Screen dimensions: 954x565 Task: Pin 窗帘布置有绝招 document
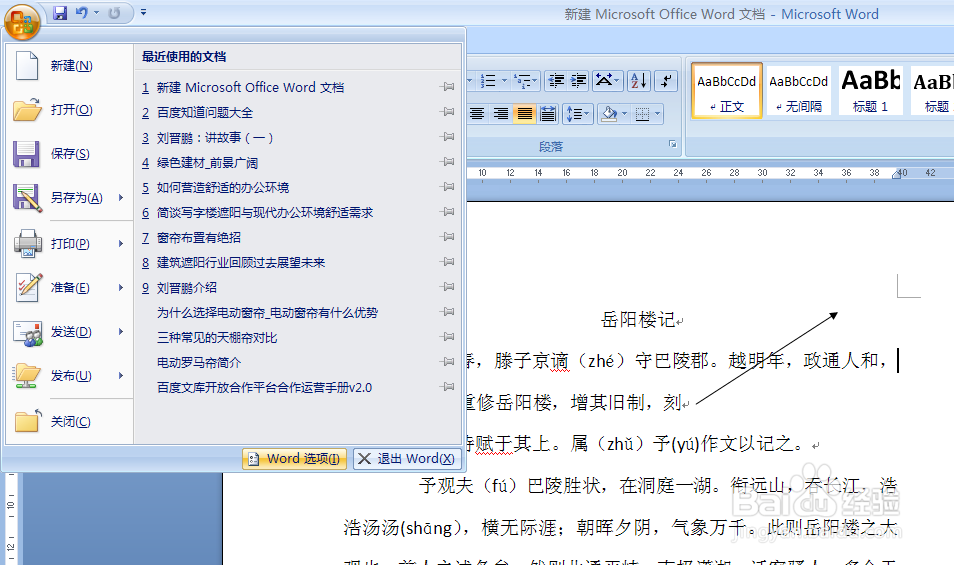pyautogui.click(x=447, y=237)
